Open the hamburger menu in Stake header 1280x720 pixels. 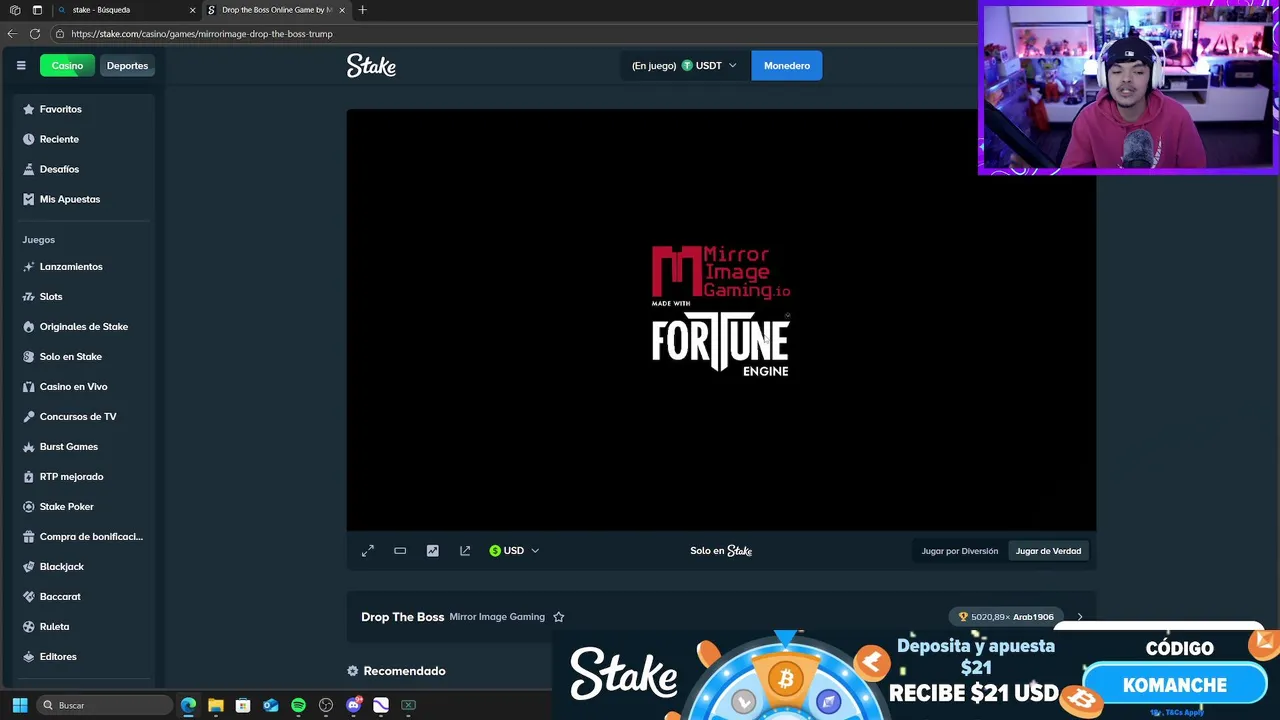tap(21, 66)
